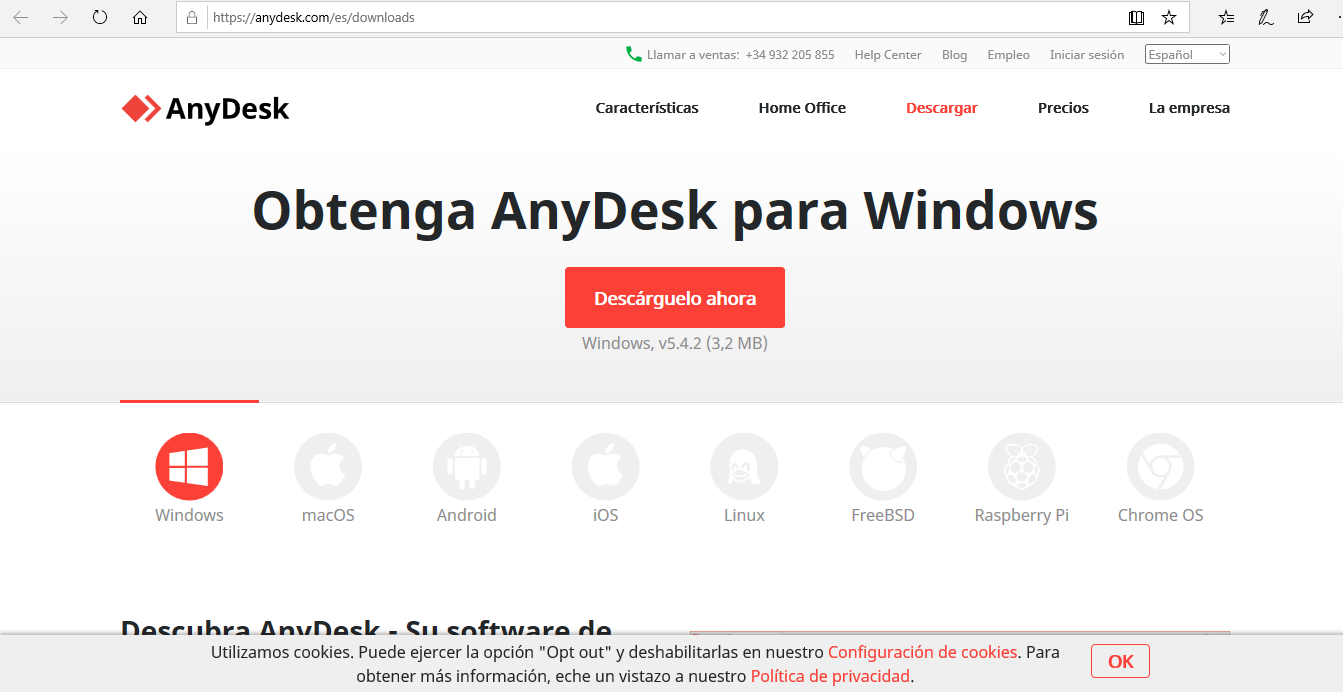The width and height of the screenshot is (1343, 692).
Task: Refresh the page with the reload icon
Action: [100, 17]
